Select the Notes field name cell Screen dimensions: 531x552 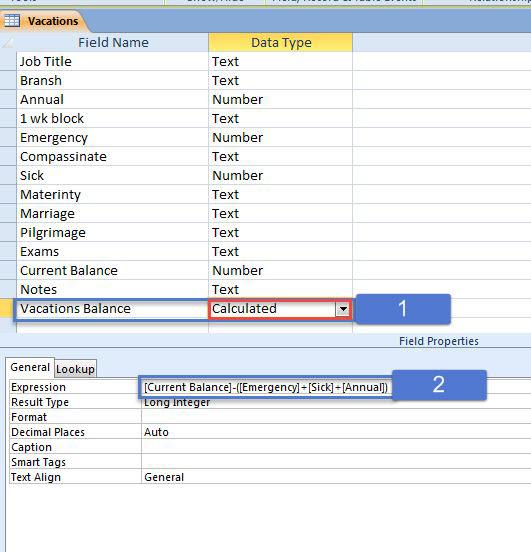(x=112, y=289)
